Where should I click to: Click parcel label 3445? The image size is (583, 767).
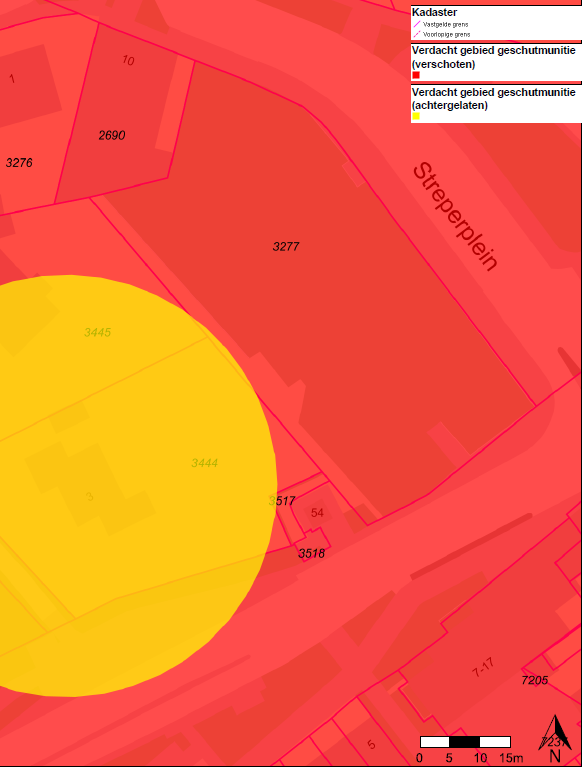[97, 333]
